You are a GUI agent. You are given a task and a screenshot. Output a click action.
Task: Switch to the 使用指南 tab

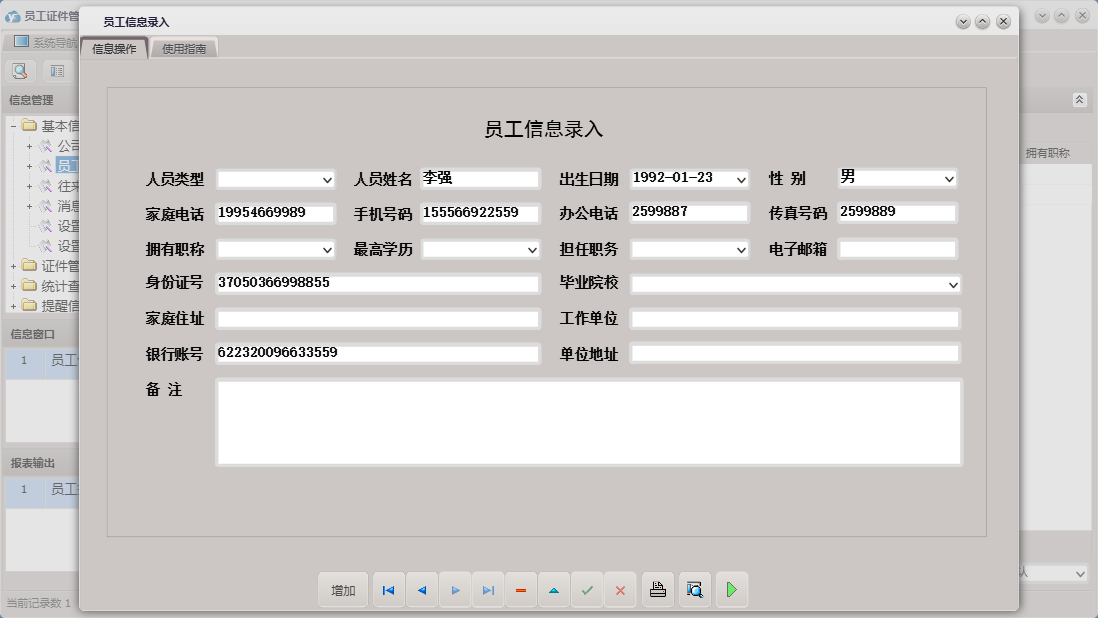[184, 46]
